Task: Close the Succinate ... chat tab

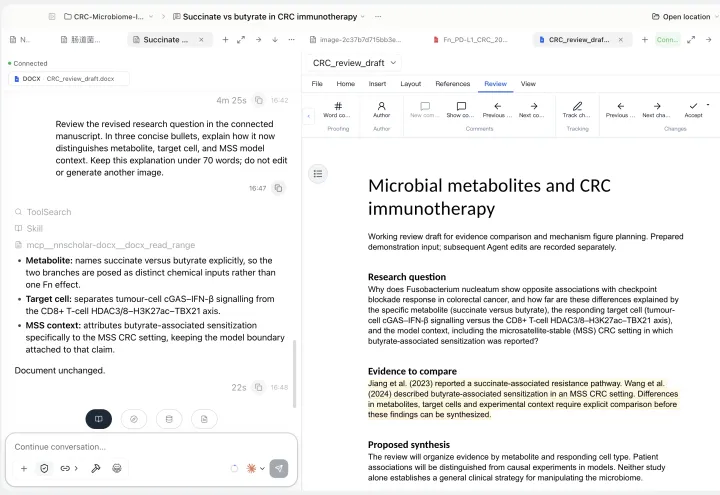Action: pos(201,39)
